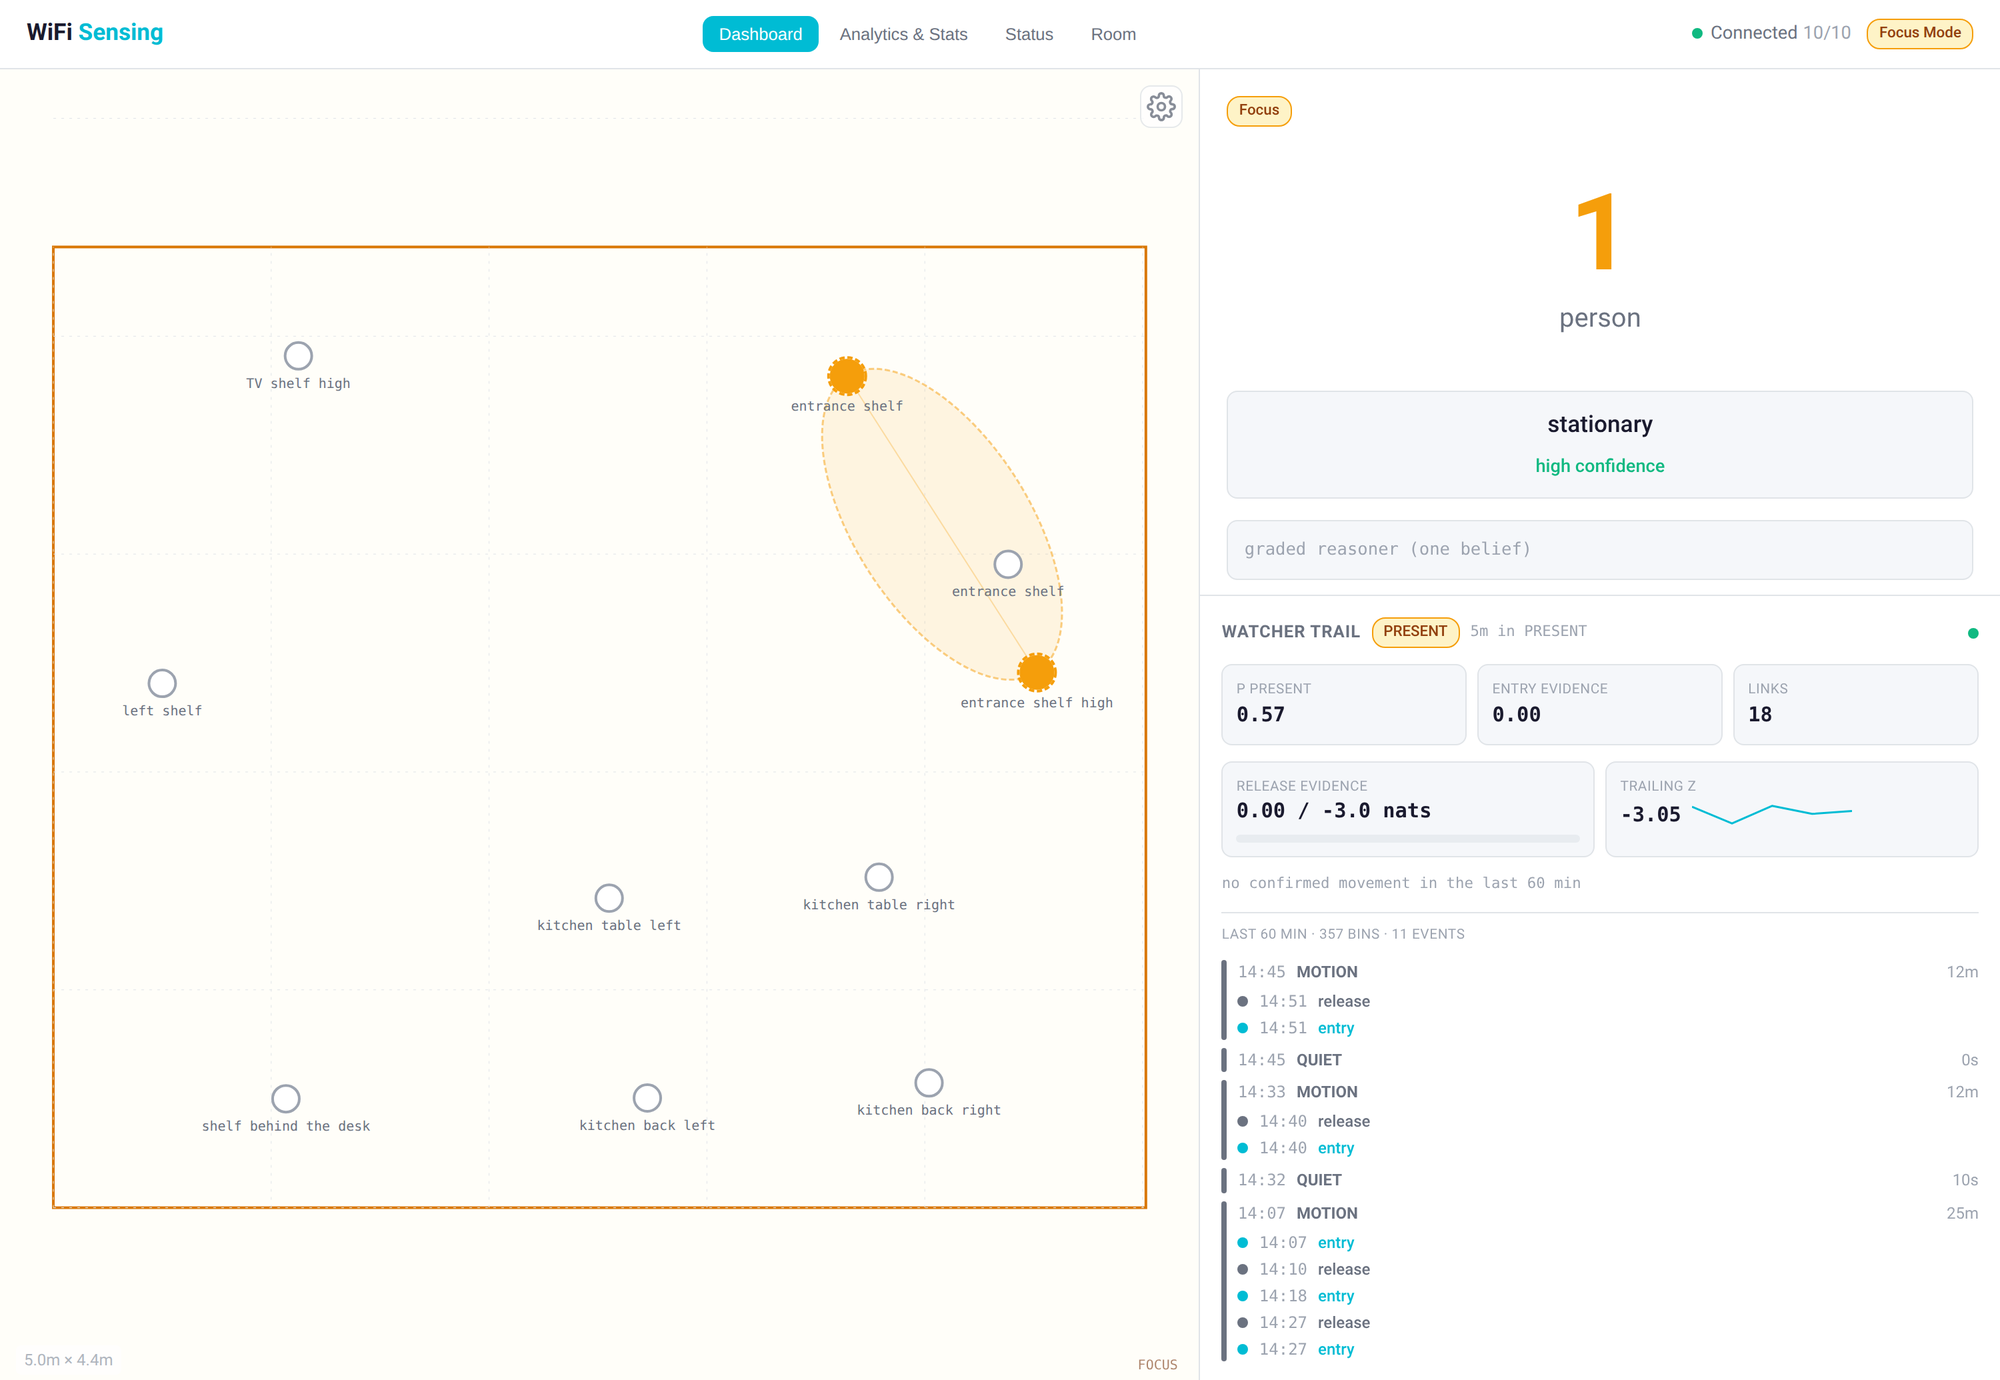Click the '5m in PRESENT' text
The height and width of the screenshot is (1380, 2000).
click(x=1528, y=631)
